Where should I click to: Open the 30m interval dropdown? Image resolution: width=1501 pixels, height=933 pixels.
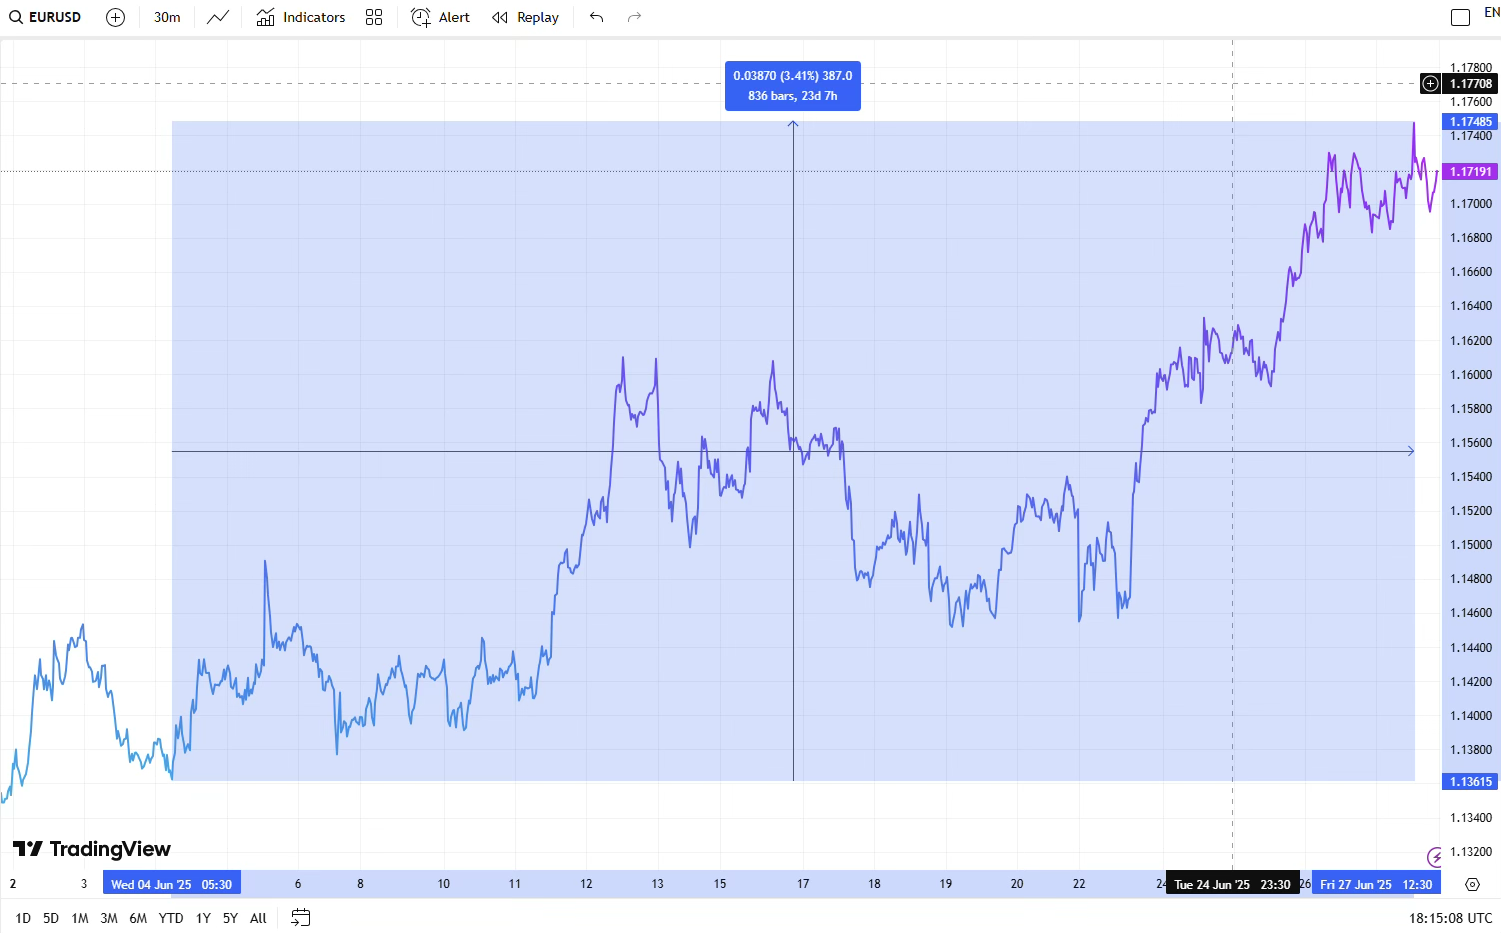point(167,17)
